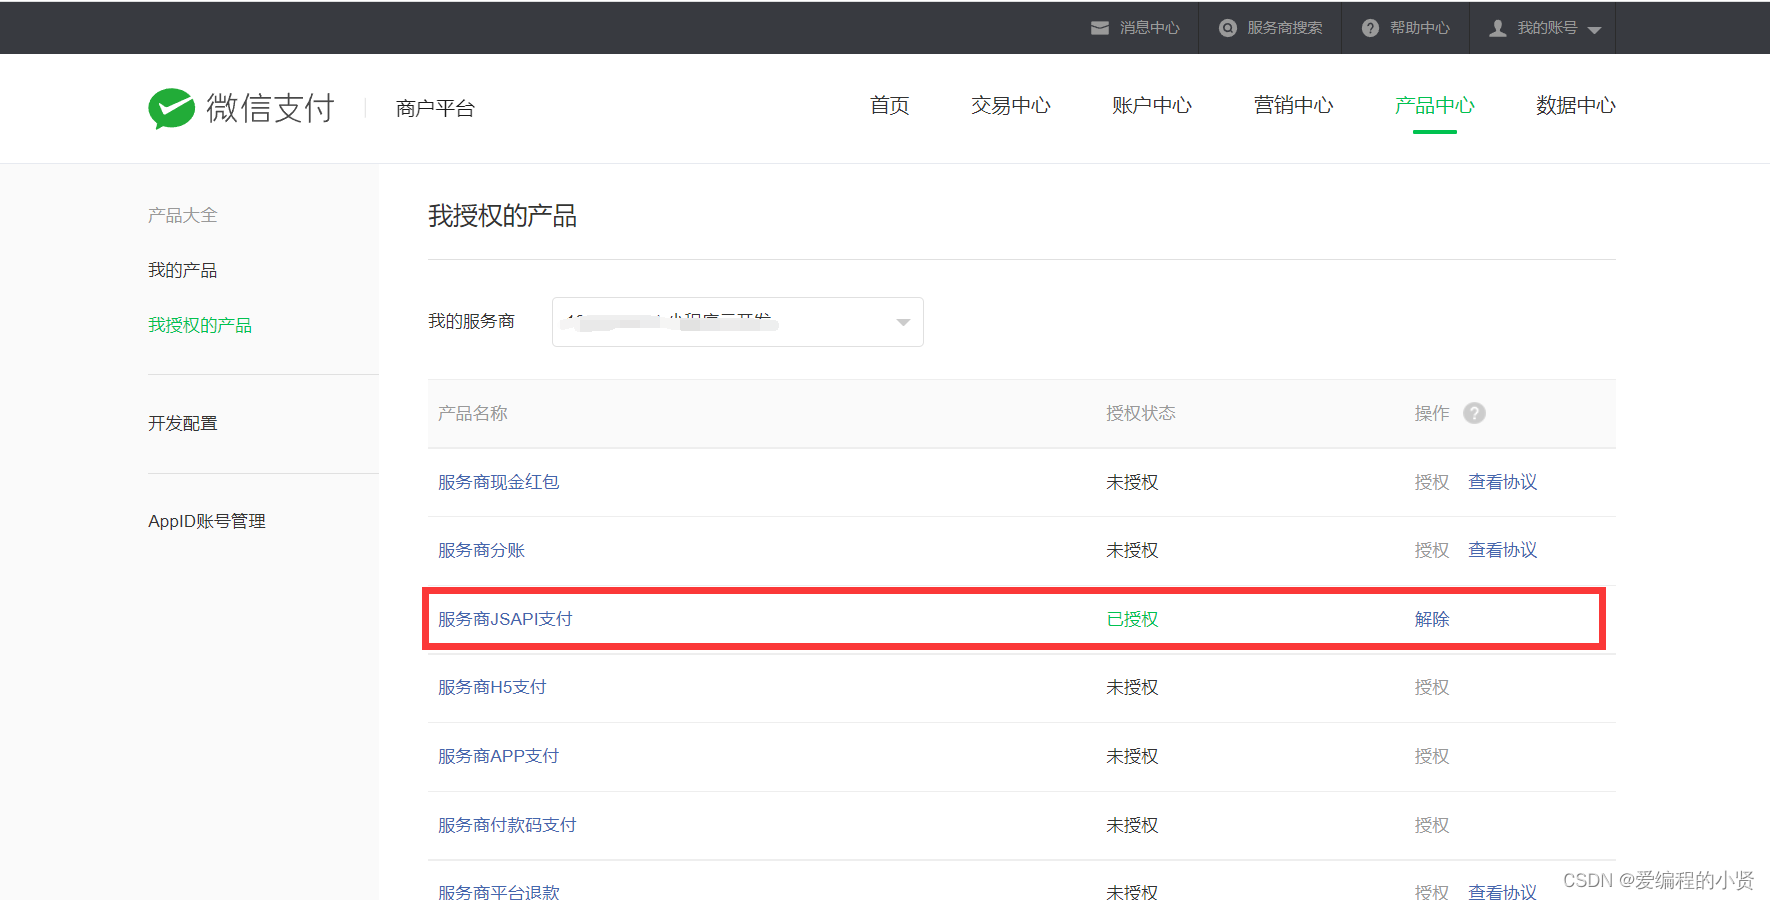Image resolution: width=1770 pixels, height=900 pixels.
Task: Click the 商户平台 label by the logo
Action: (x=435, y=108)
